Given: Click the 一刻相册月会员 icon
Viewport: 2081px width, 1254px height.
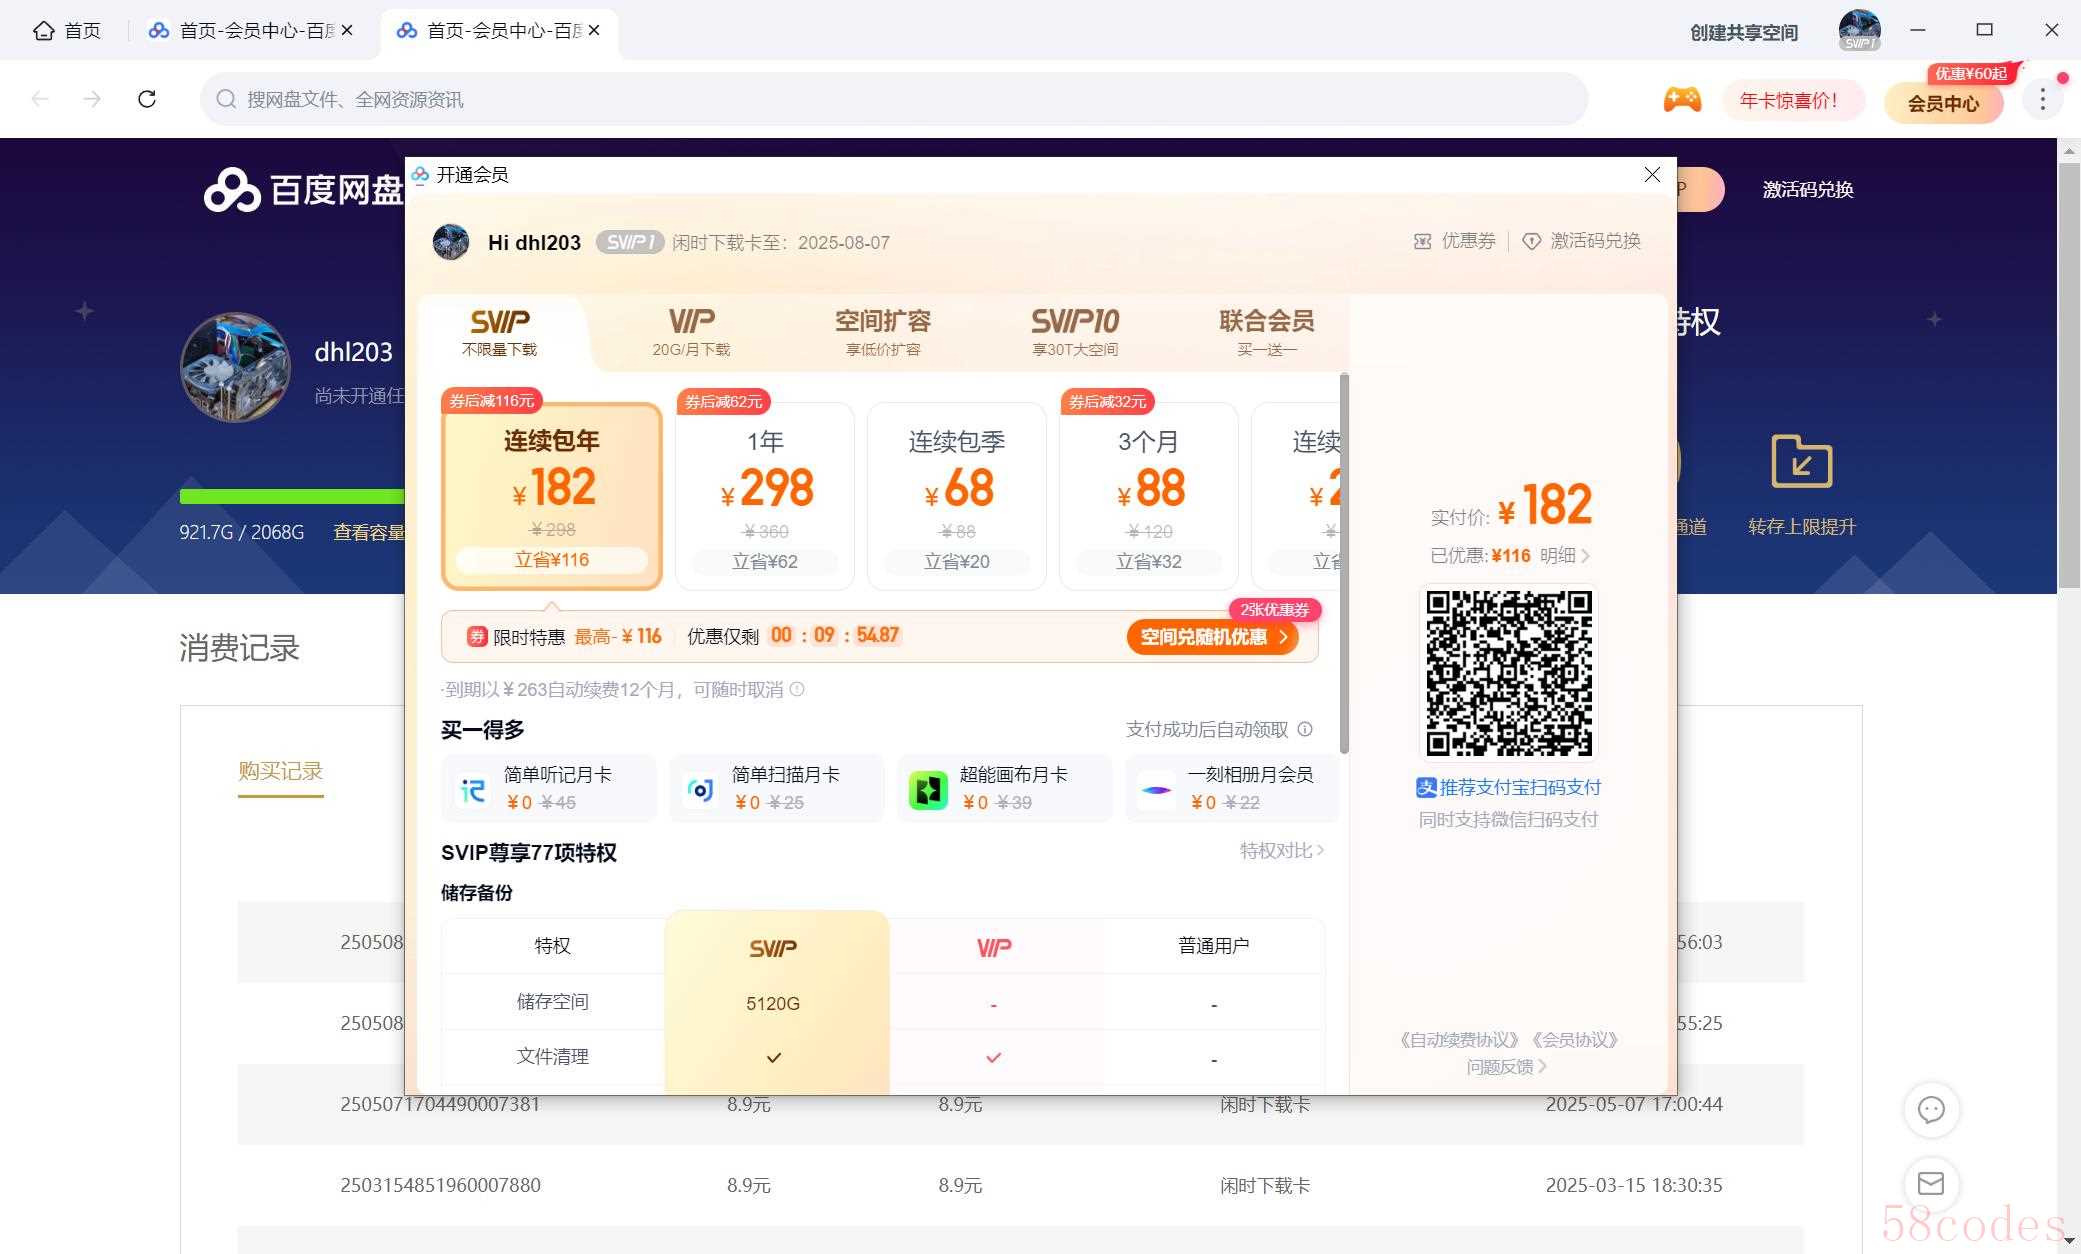Looking at the screenshot, I should click(1156, 789).
